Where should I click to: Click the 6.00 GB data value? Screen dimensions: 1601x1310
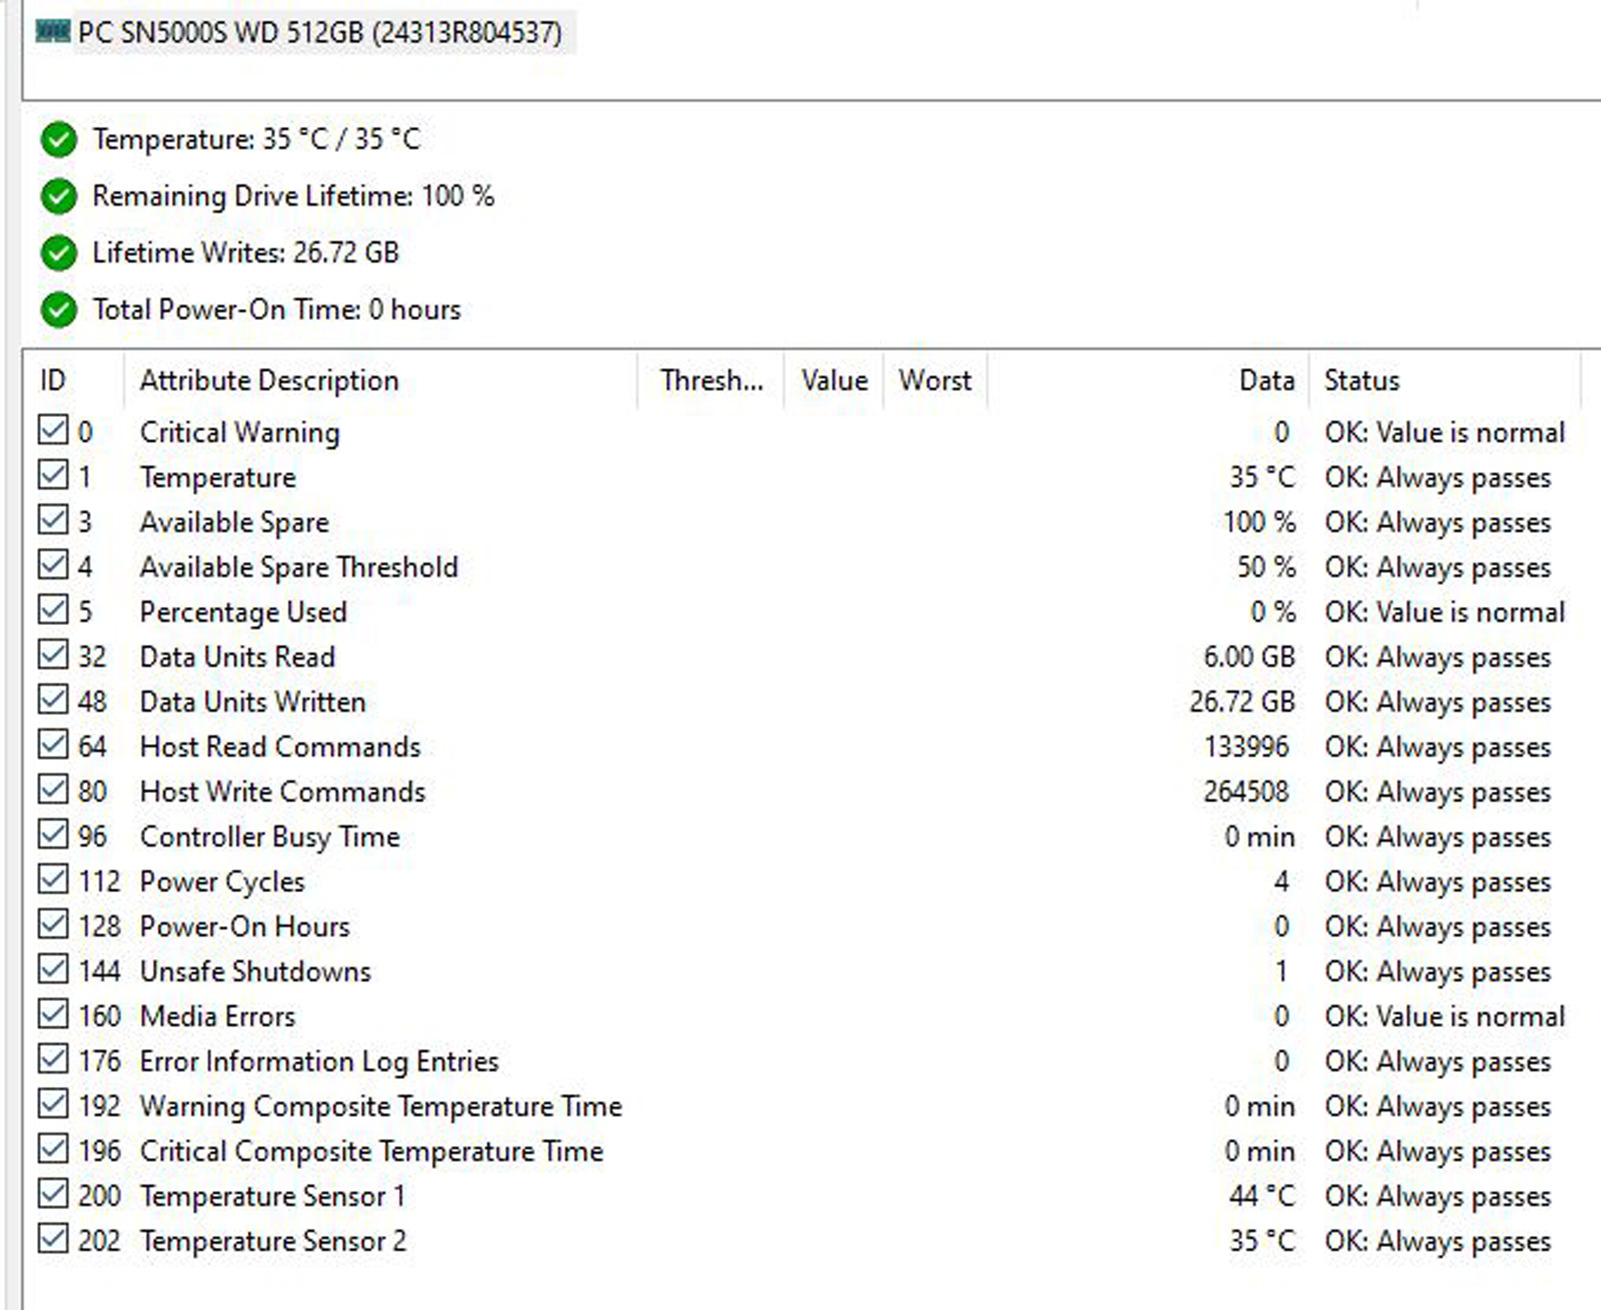click(x=1249, y=657)
